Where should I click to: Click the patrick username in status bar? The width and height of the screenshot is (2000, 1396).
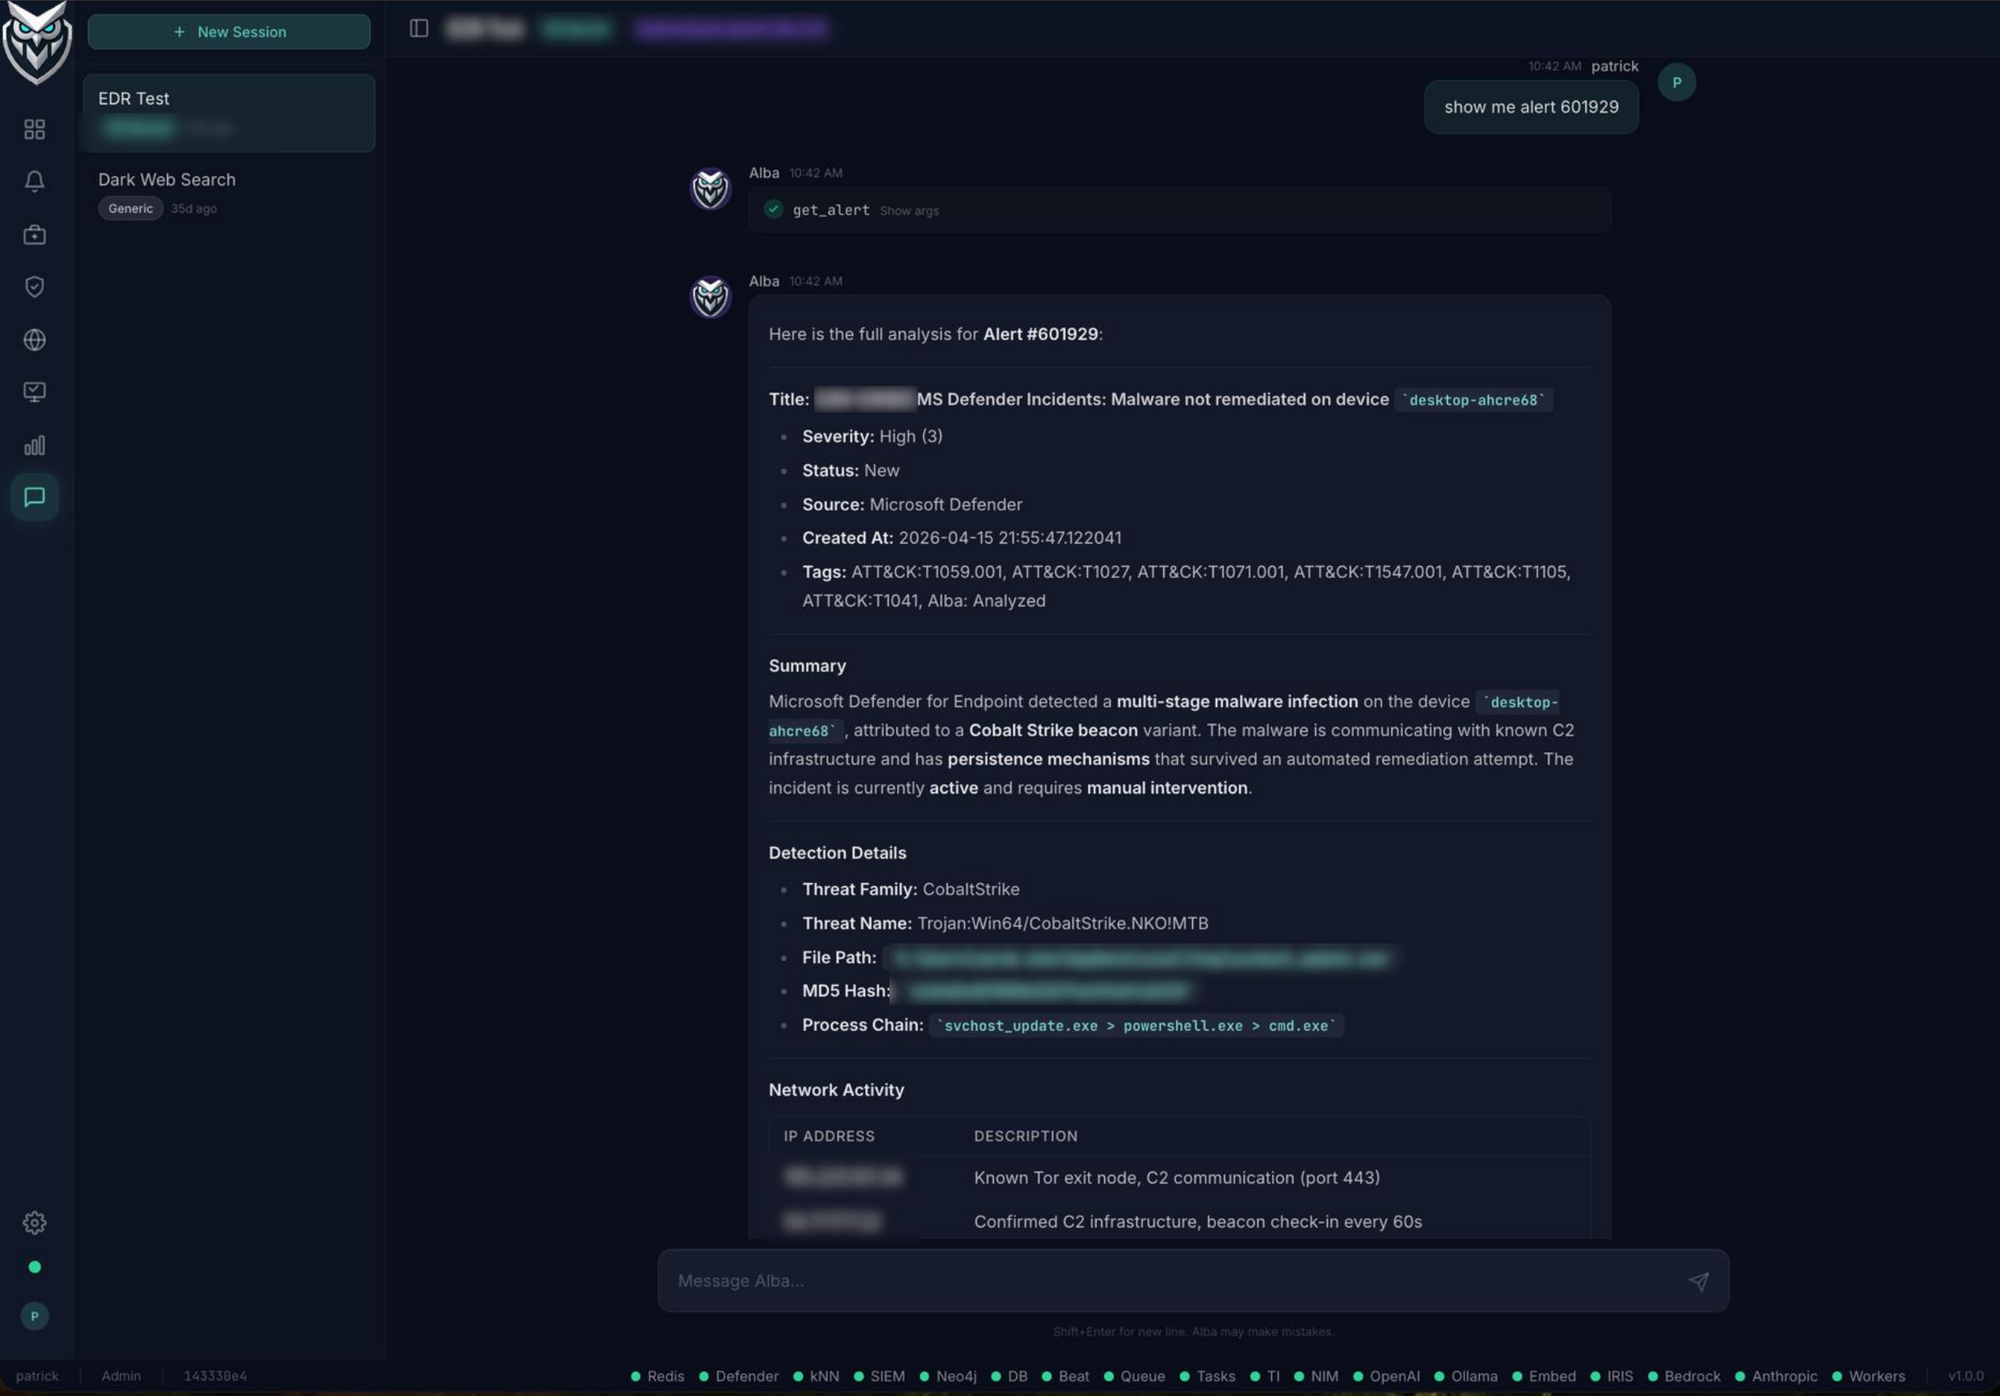[x=37, y=1376]
